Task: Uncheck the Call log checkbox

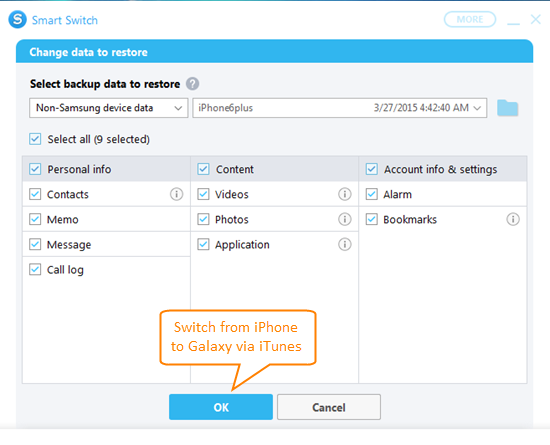Action: click(35, 269)
